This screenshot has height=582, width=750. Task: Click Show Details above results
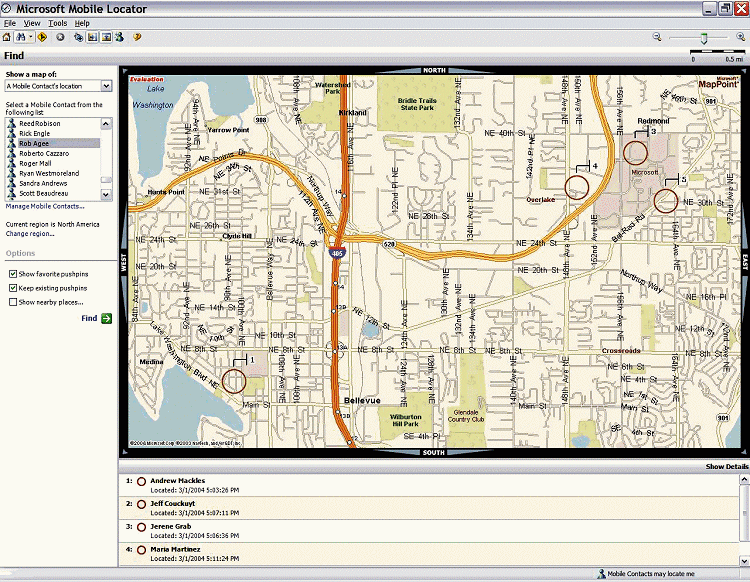point(727,466)
